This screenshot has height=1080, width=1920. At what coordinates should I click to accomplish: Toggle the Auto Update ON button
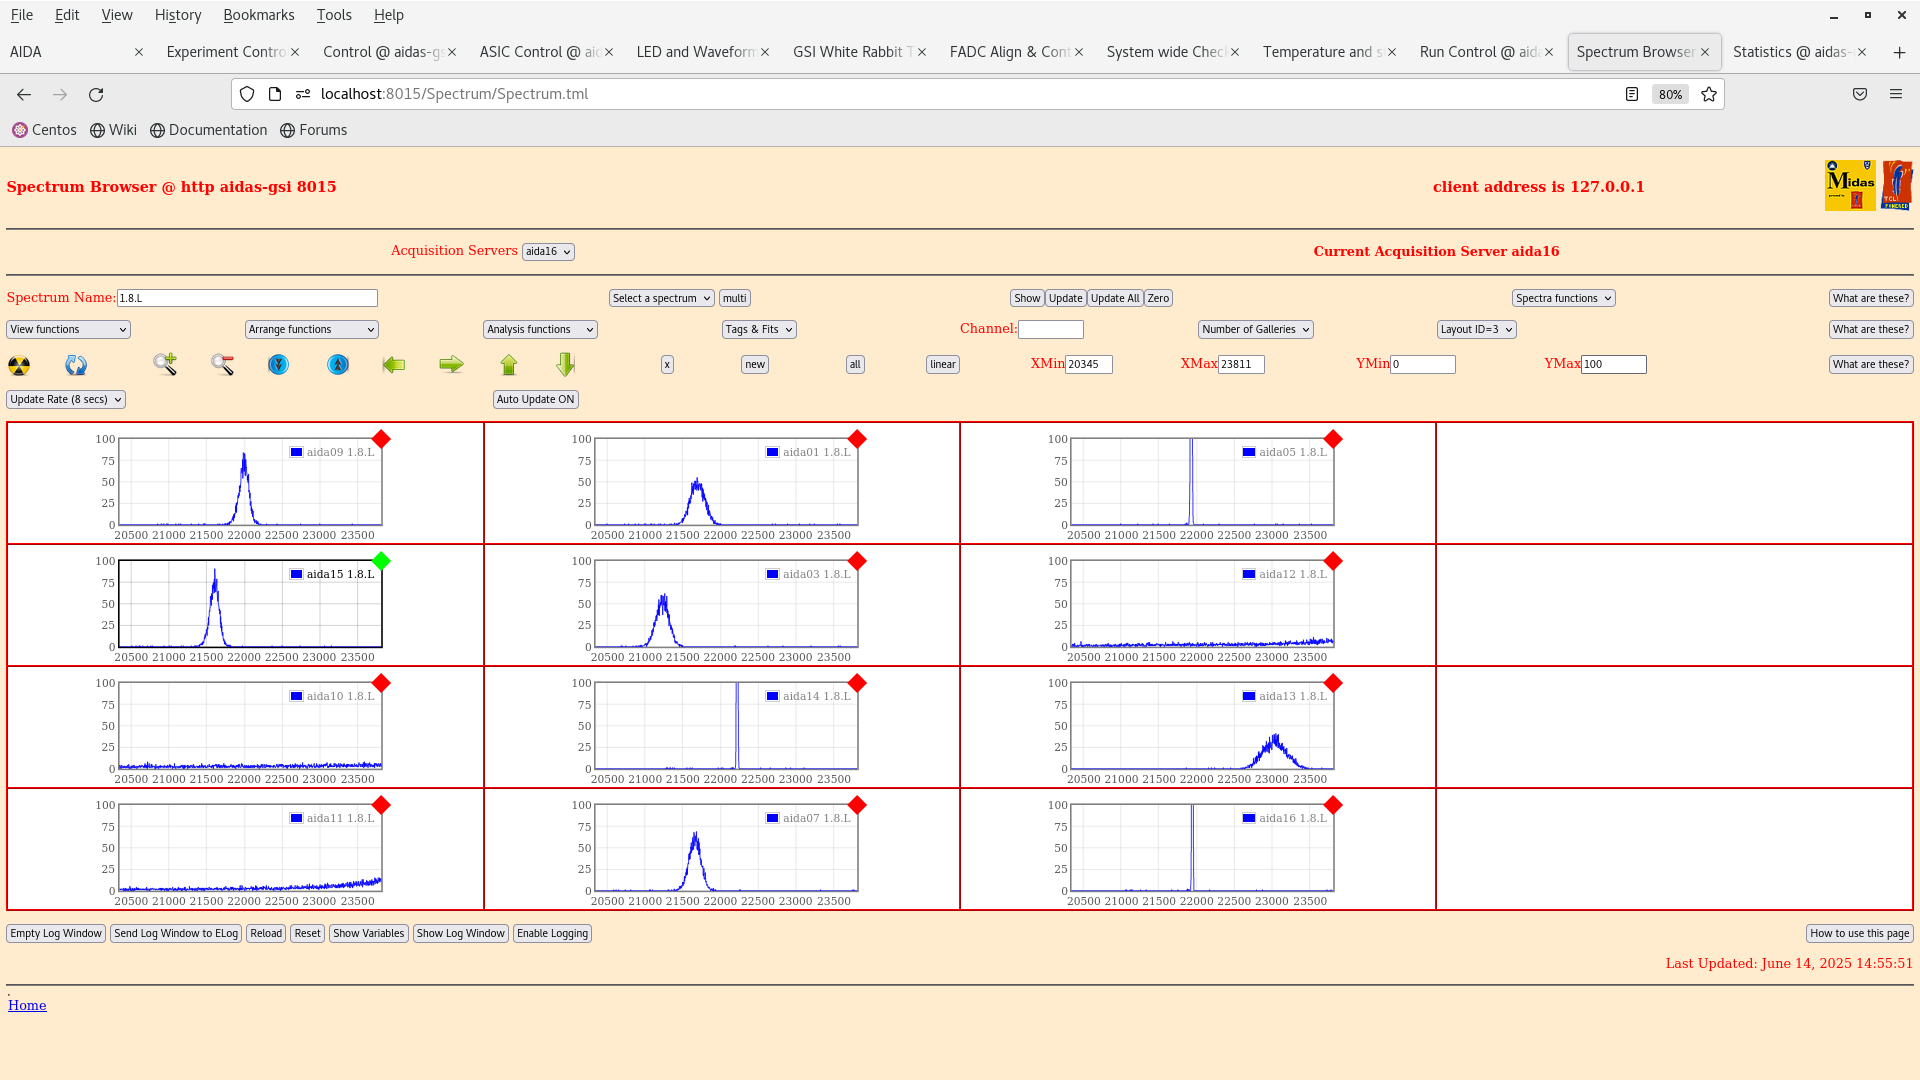535,399
